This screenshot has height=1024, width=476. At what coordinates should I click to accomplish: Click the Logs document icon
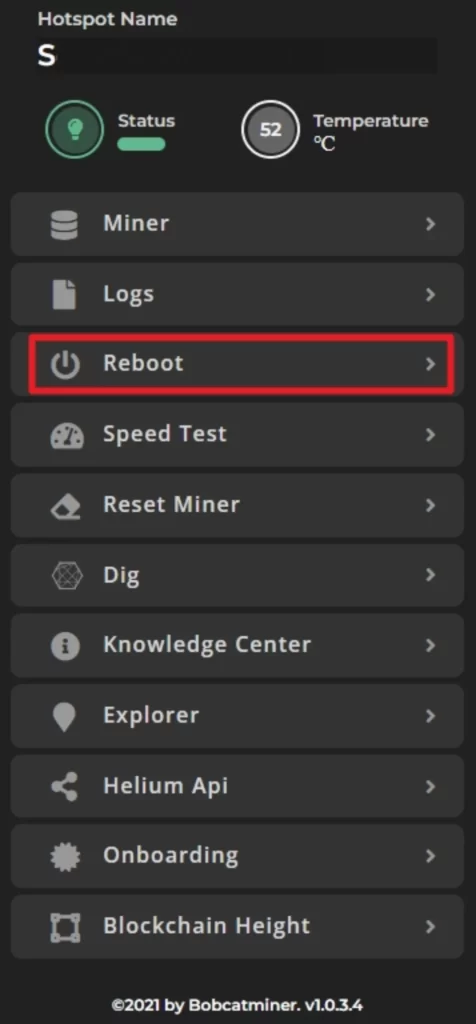64,295
